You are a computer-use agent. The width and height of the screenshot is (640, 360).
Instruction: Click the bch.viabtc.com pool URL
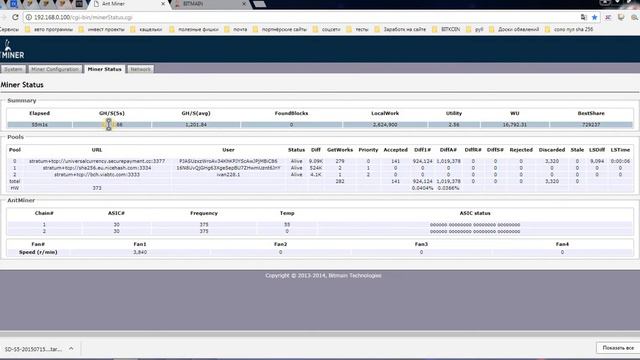pos(97,174)
